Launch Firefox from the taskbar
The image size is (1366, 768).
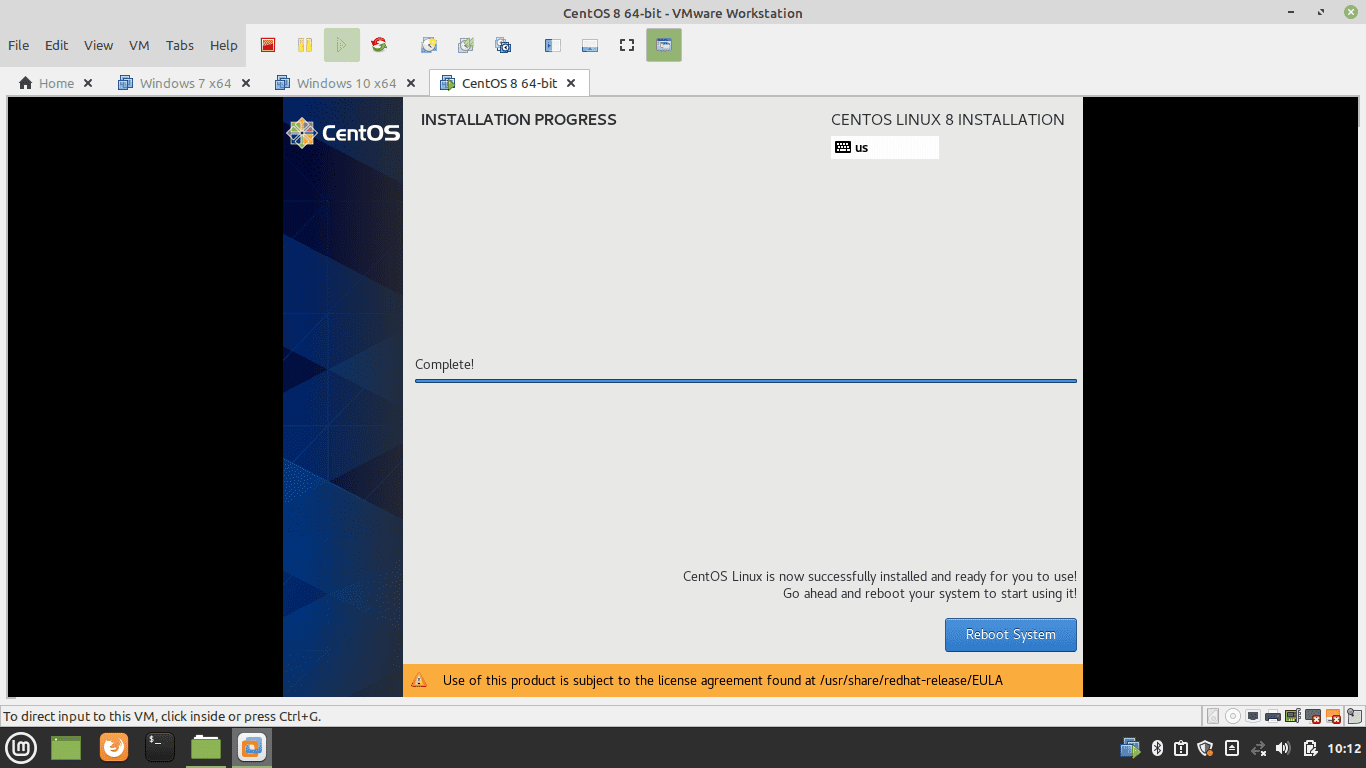(x=114, y=747)
